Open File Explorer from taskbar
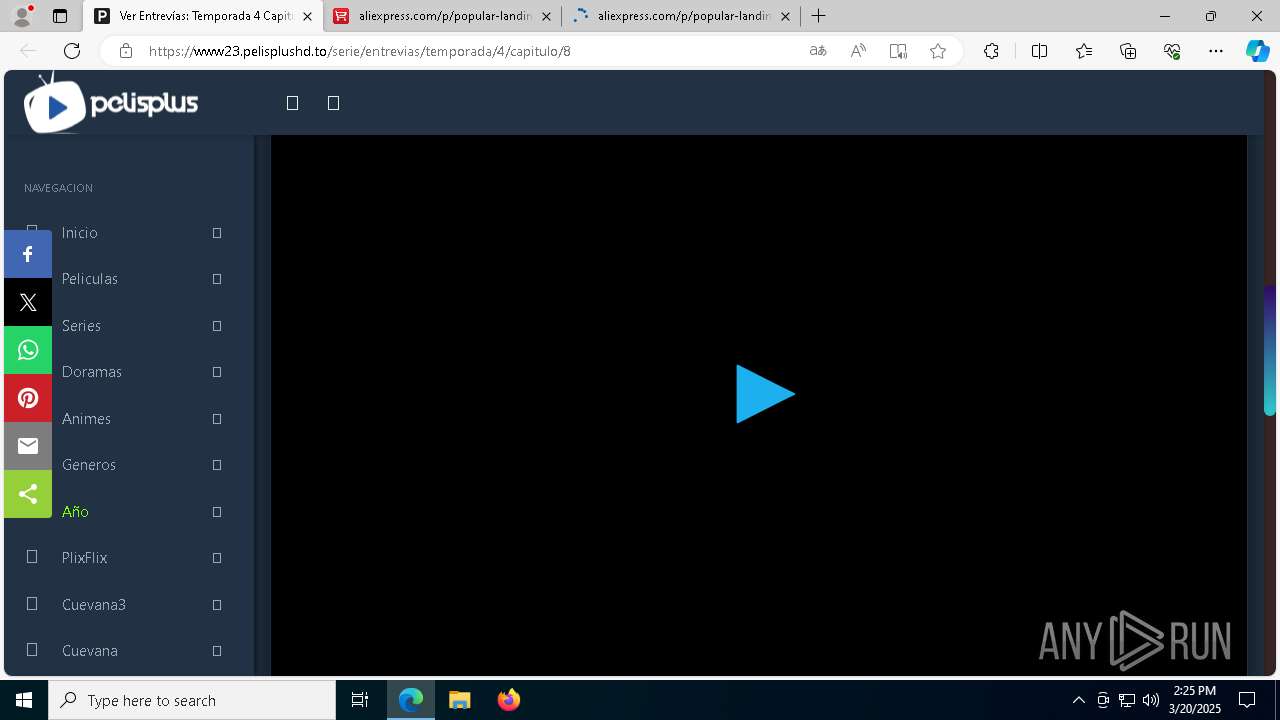Screen dimensions: 1280x720 click(x=460, y=700)
